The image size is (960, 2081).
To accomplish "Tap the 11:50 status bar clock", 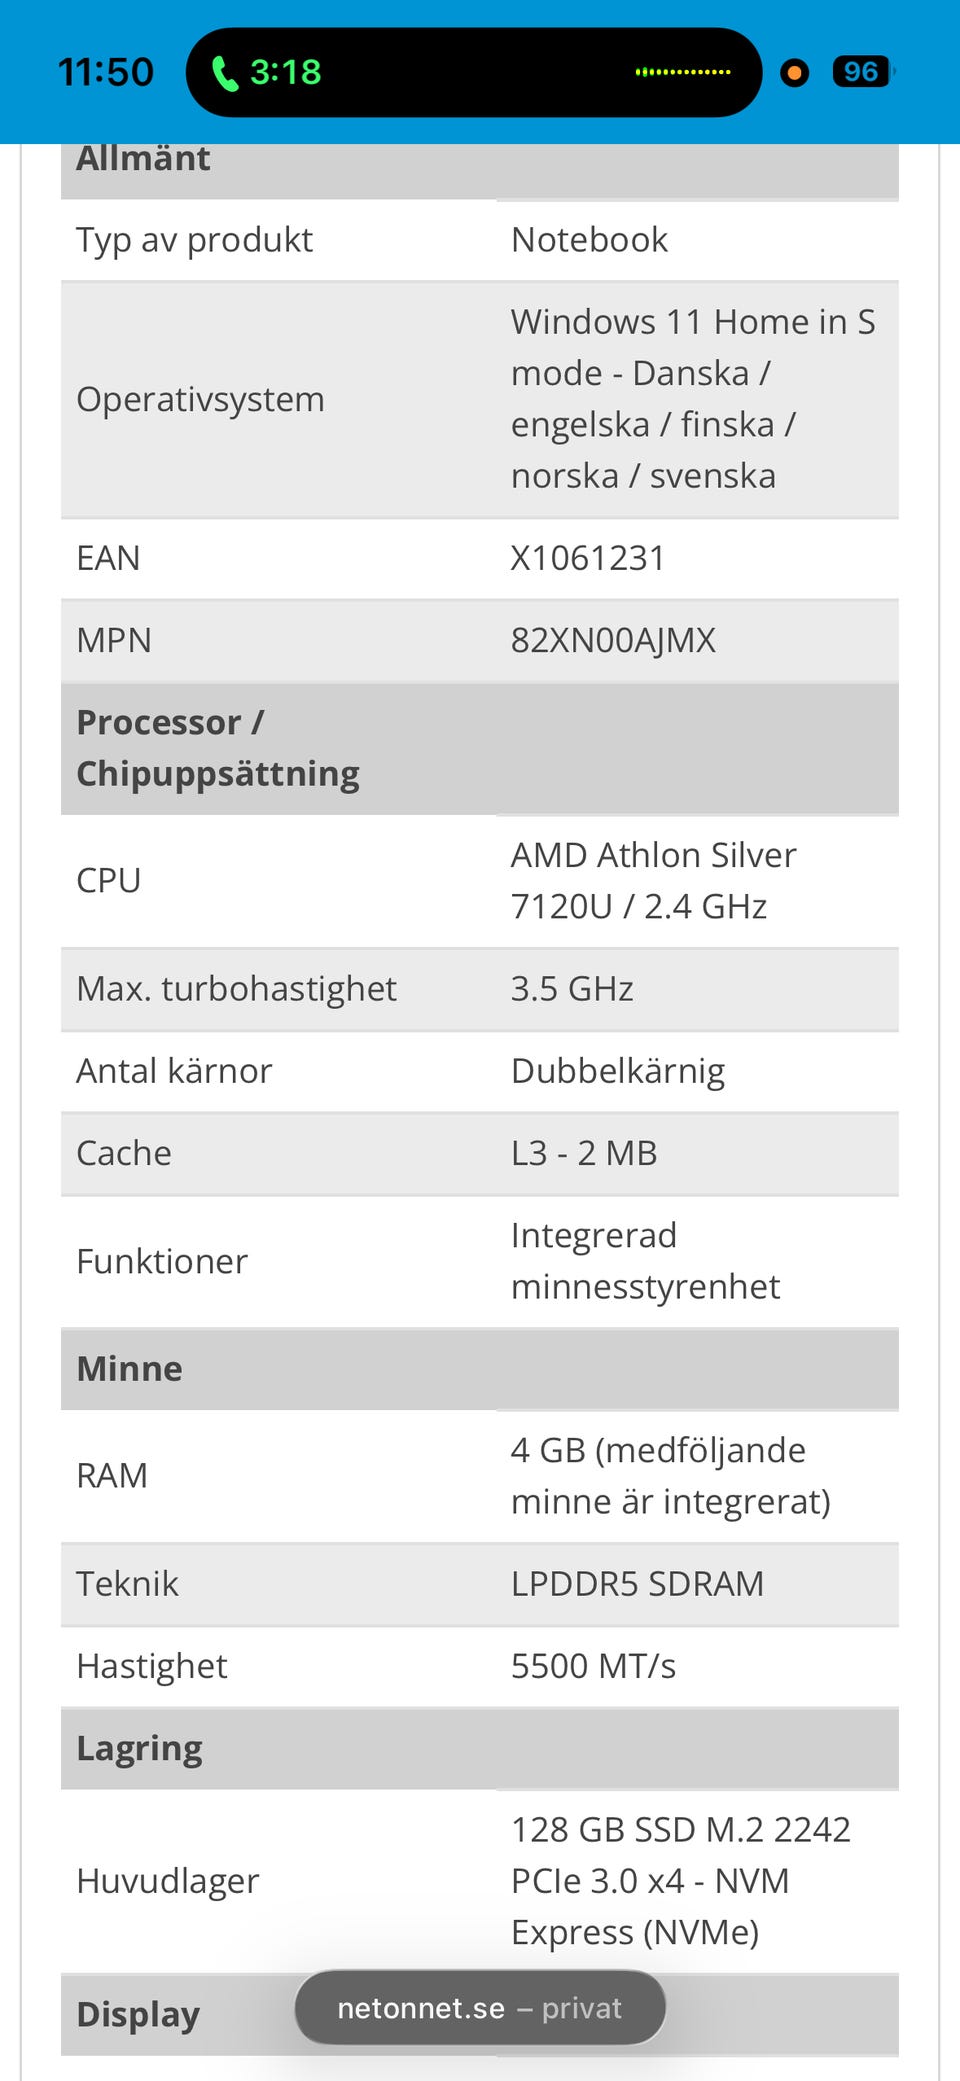I will click(x=105, y=72).
